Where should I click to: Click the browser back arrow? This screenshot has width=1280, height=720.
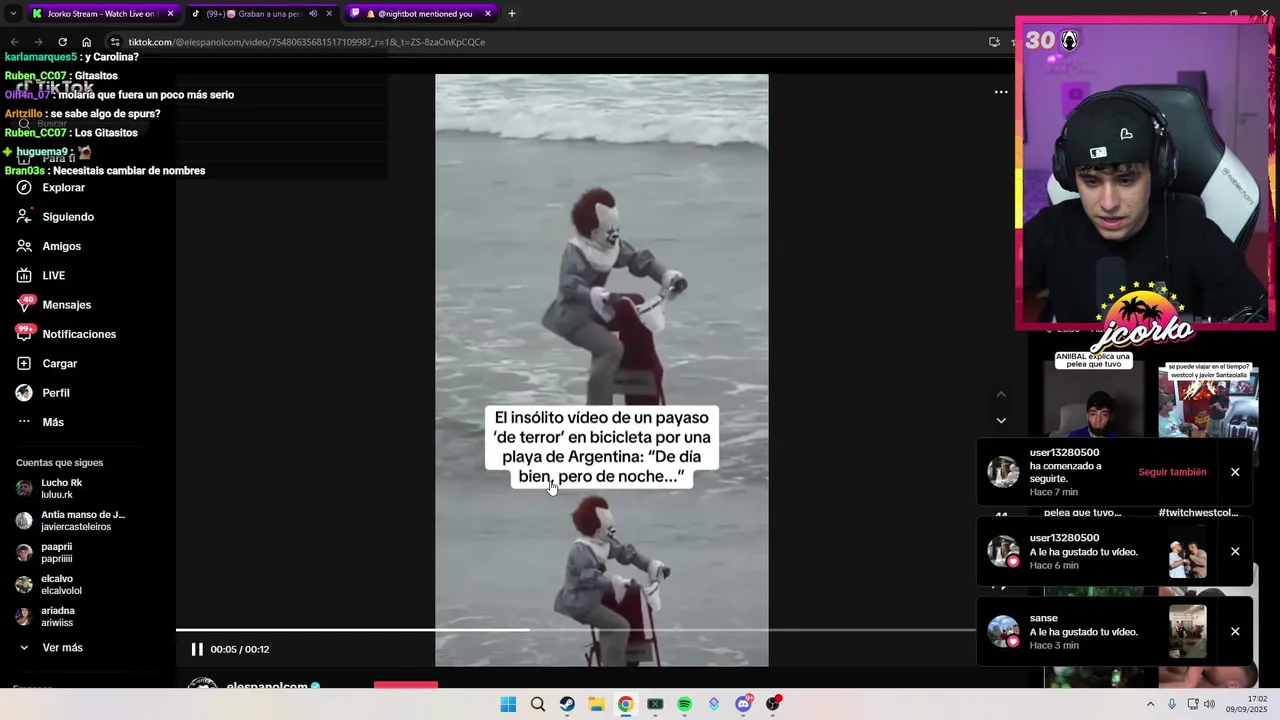click(14, 42)
